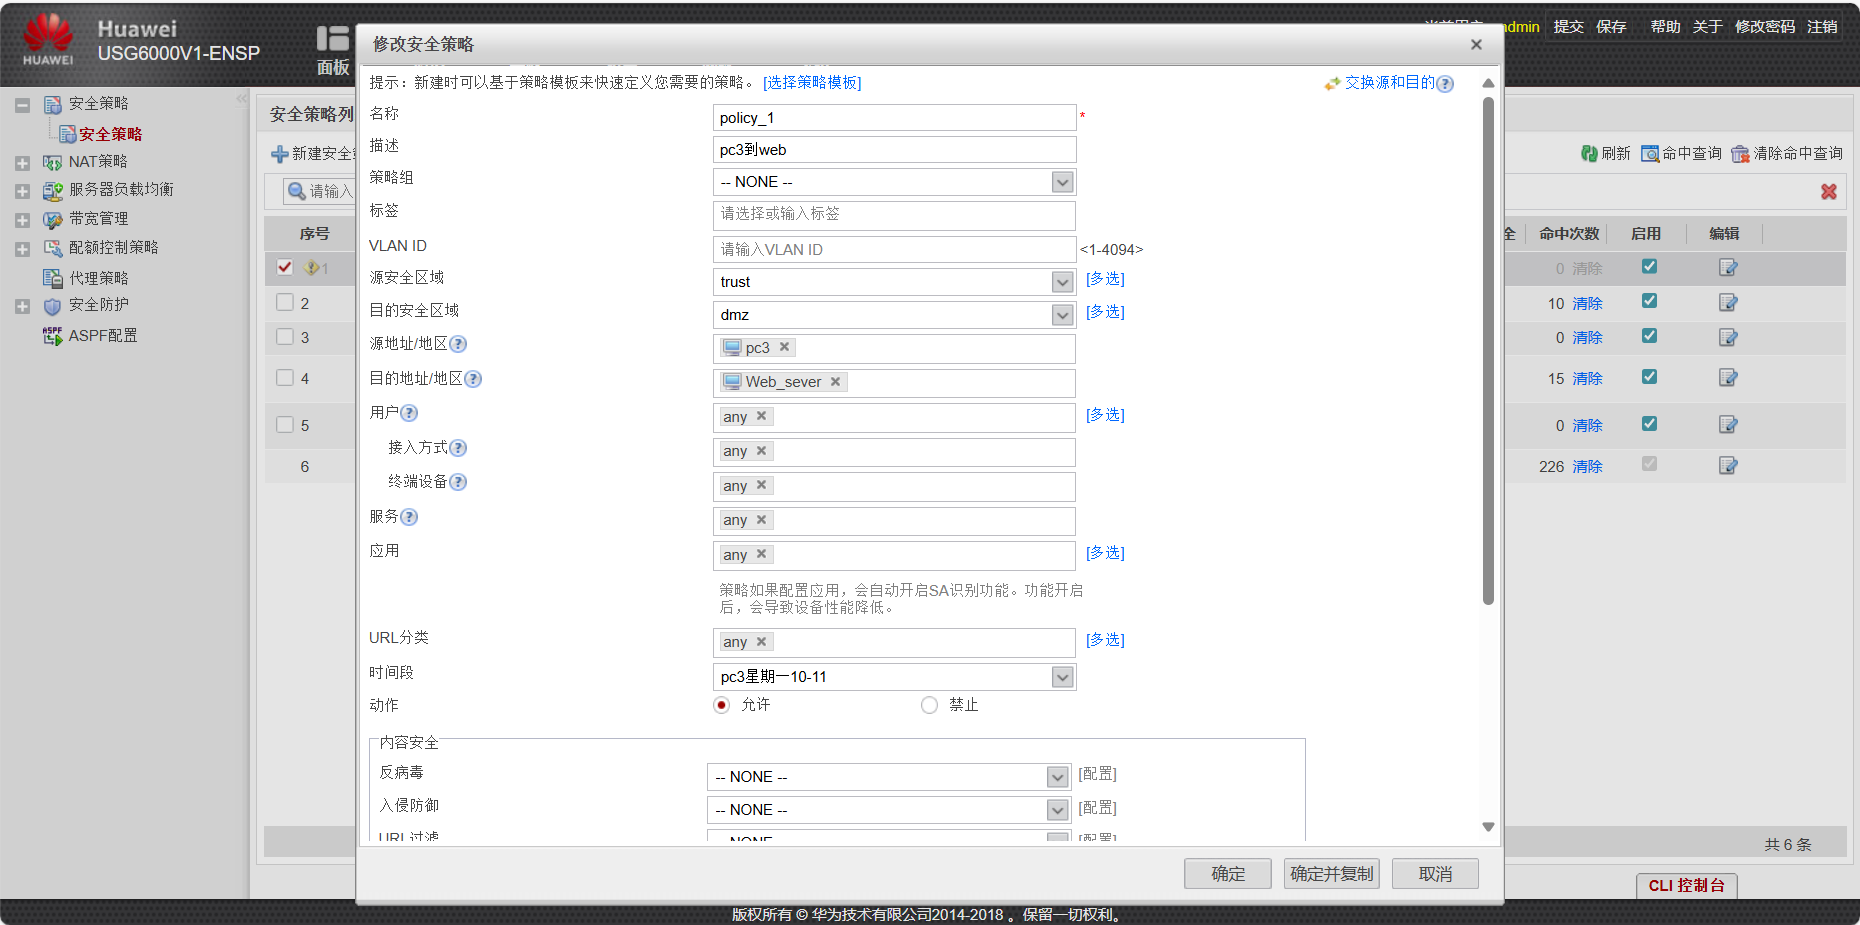Click edit icon for row with 15 hits
This screenshot has width=1860, height=925.
click(x=1728, y=377)
